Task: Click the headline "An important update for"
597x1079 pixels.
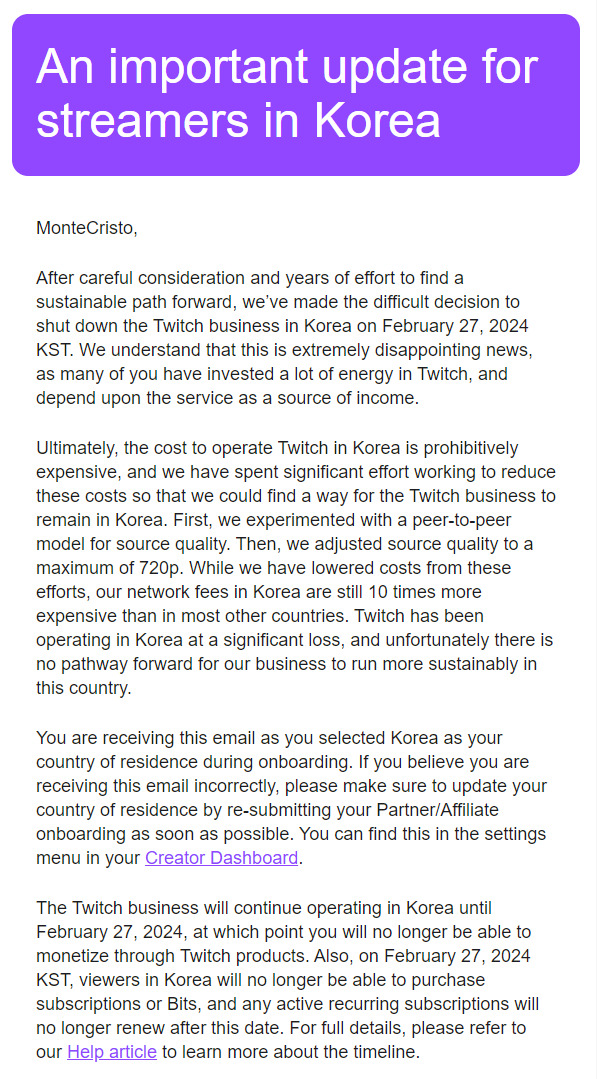Action: pyautogui.click(x=287, y=67)
